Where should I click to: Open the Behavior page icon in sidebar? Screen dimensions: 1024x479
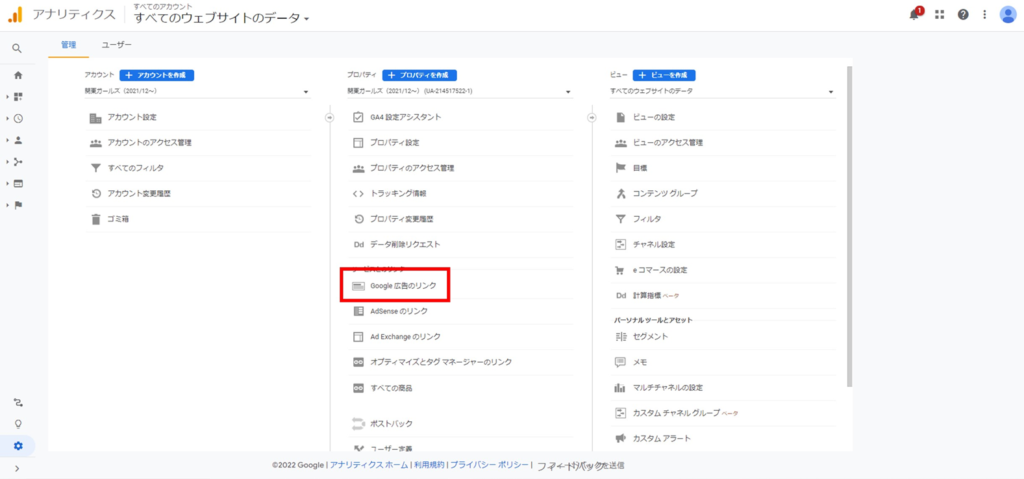coord(18,184)
